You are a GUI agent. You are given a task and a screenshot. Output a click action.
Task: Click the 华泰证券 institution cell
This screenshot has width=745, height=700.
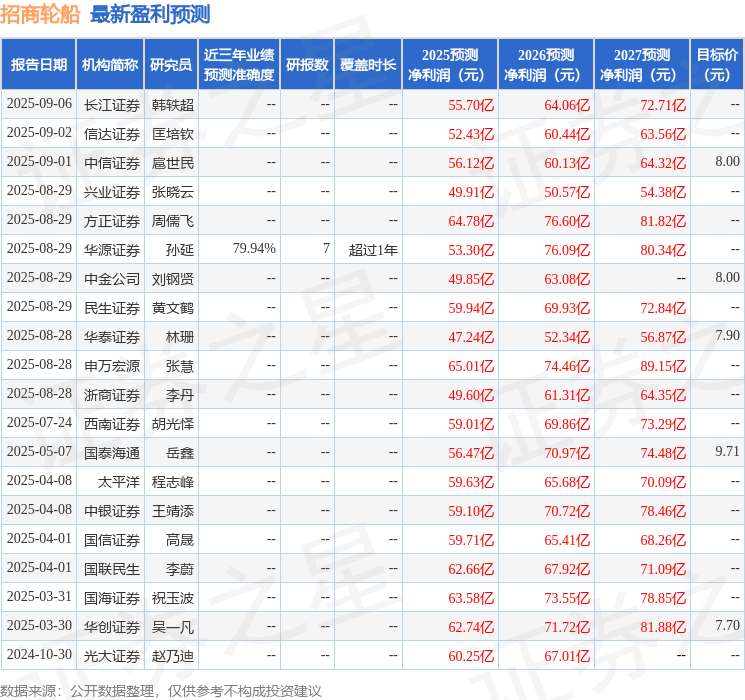tap(112, 337)
